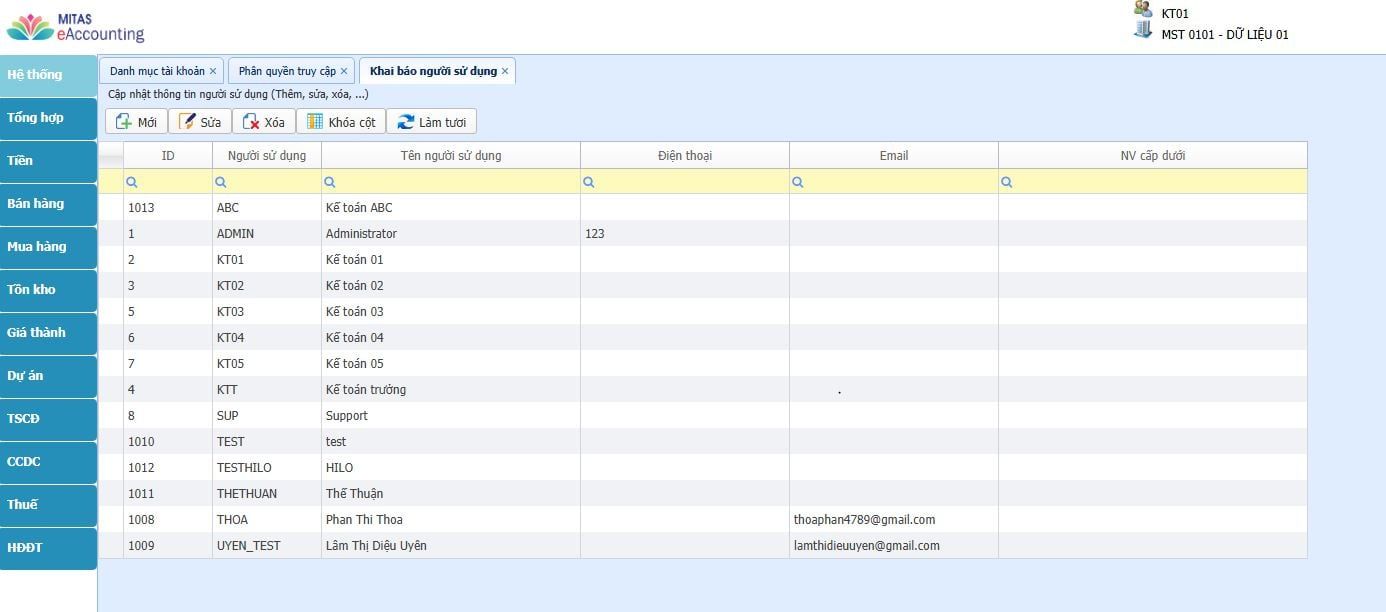The image size is (1386, 612).
Task: Click the search icon in ID filter
Action: click(x=132, y=182)
